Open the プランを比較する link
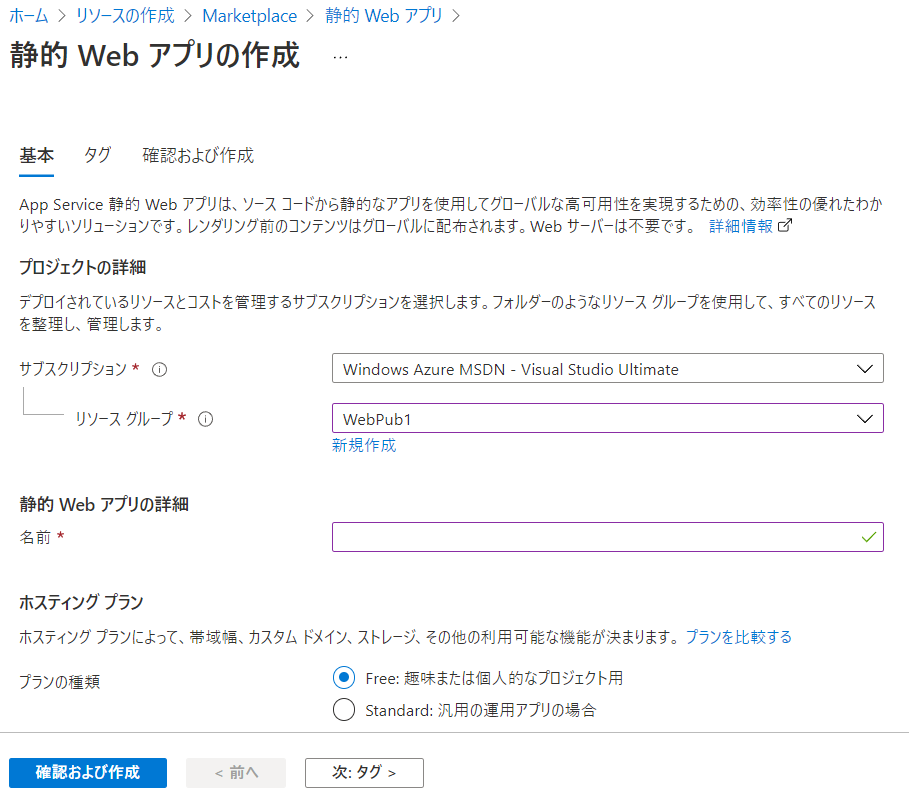The height and width of the screenshot is (795, 909). pos(739,637)
